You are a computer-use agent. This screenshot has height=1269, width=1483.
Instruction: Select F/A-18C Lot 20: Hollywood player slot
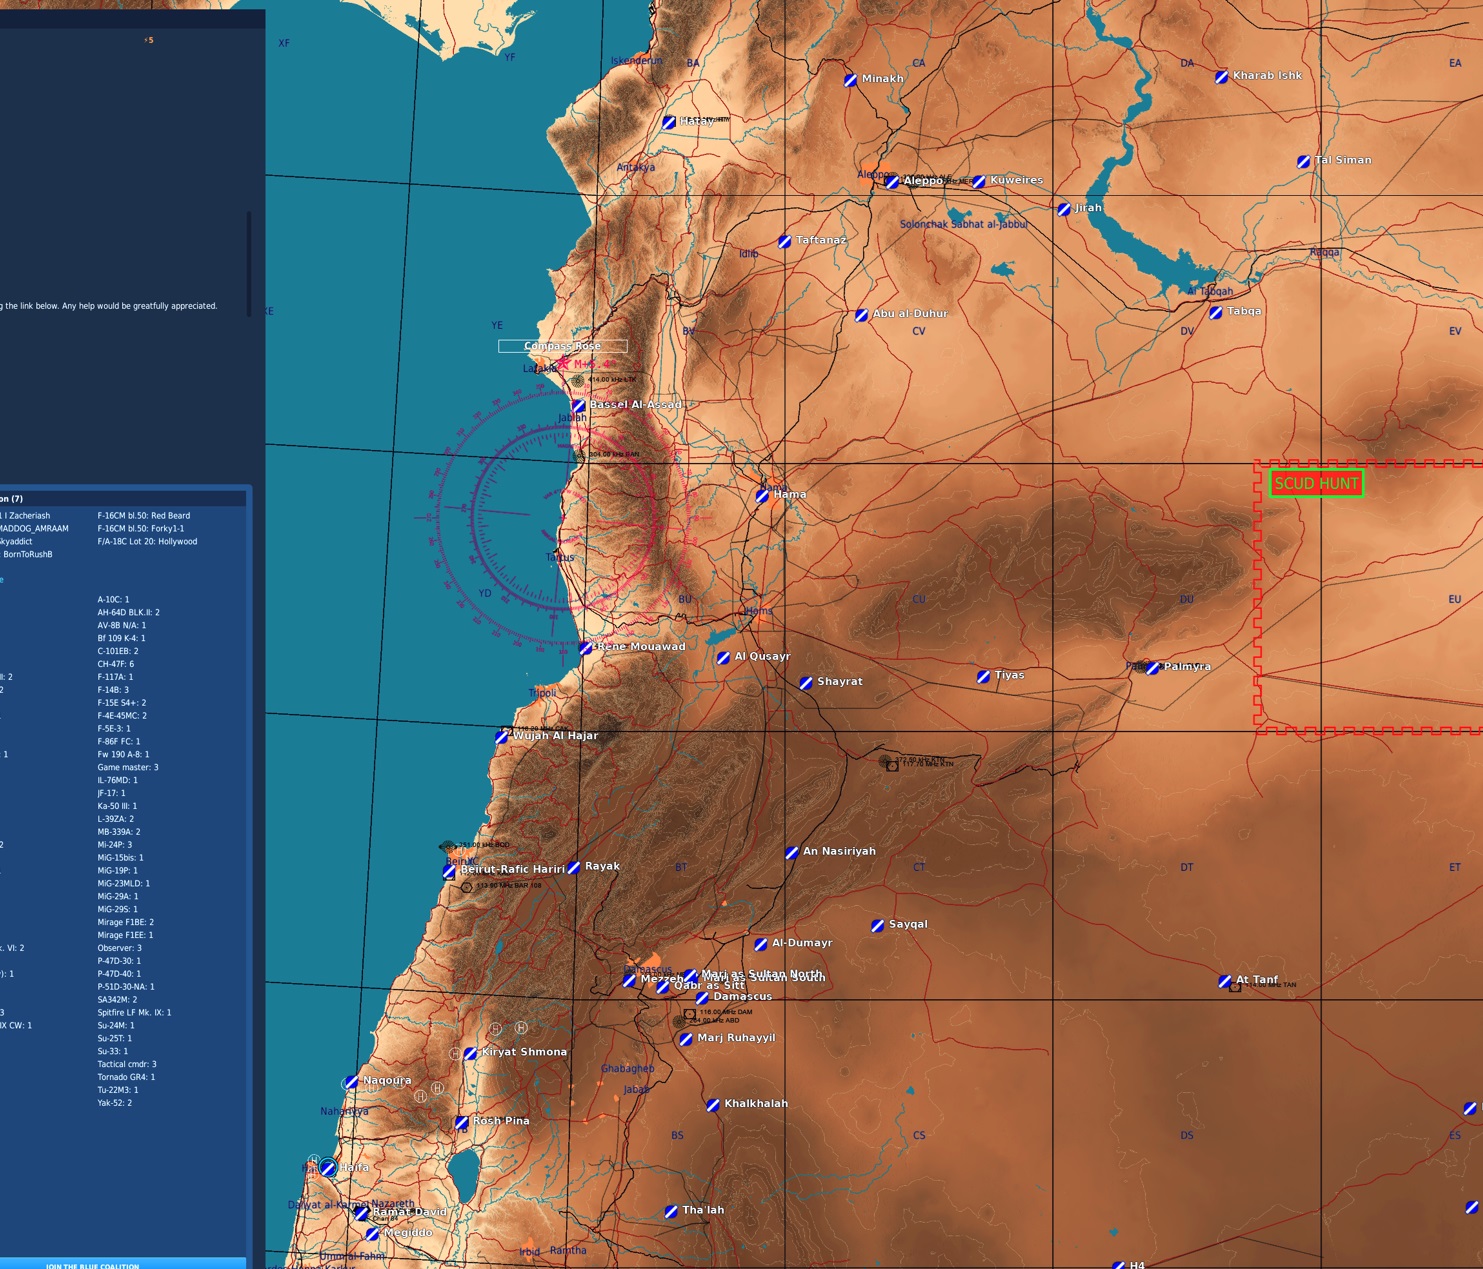[x=147, y=542]
